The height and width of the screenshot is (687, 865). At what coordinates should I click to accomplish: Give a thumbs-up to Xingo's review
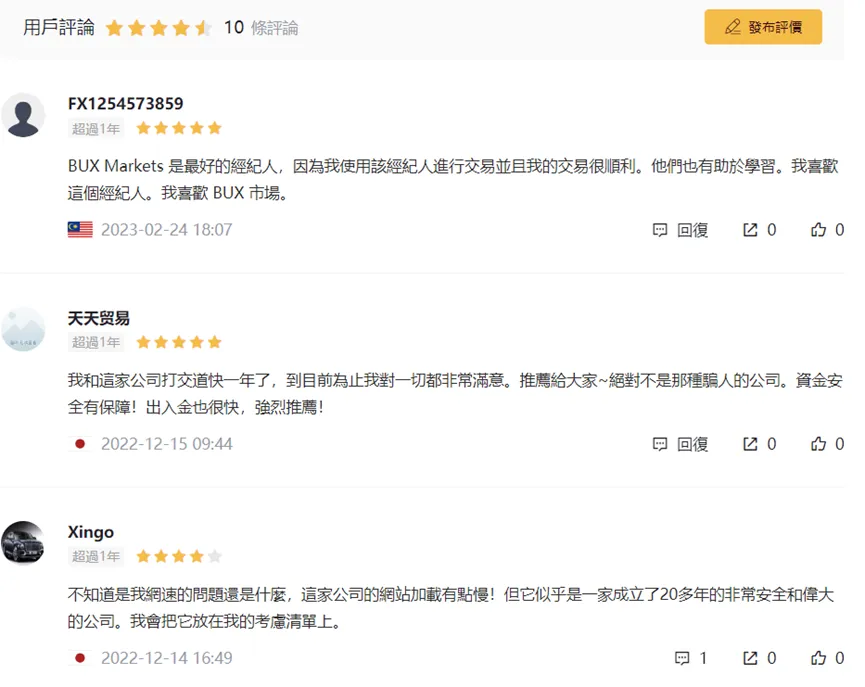point(818,658)
